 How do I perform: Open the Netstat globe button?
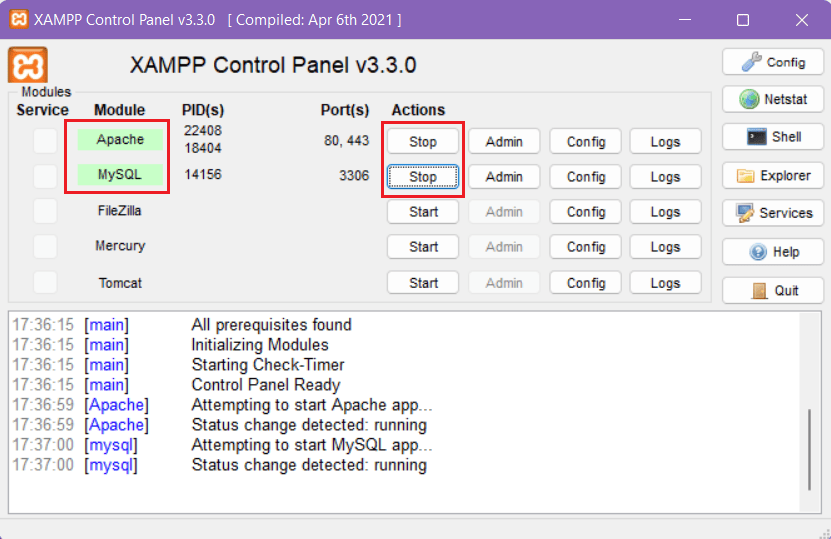(x=773, y=100)
